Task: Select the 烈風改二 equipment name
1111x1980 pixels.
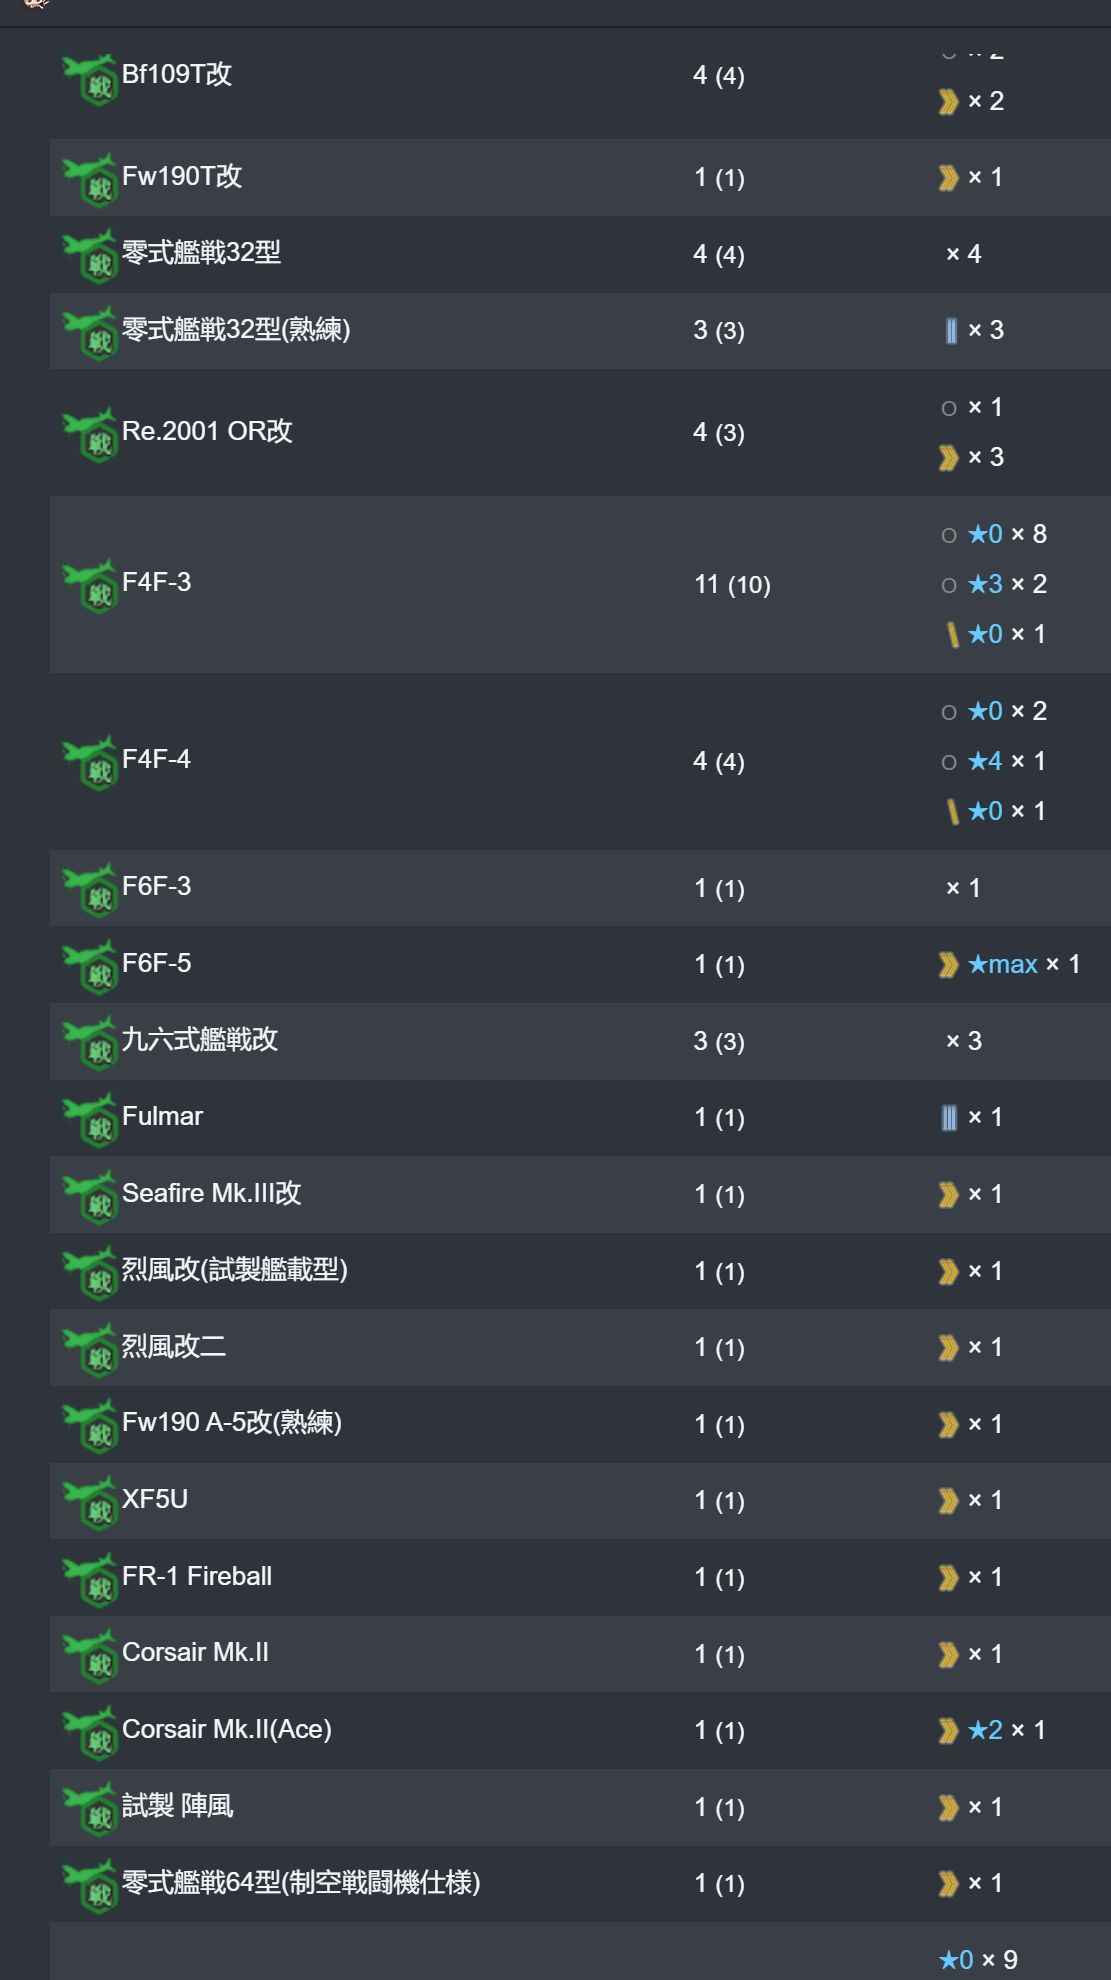Action: (174, 1346)
